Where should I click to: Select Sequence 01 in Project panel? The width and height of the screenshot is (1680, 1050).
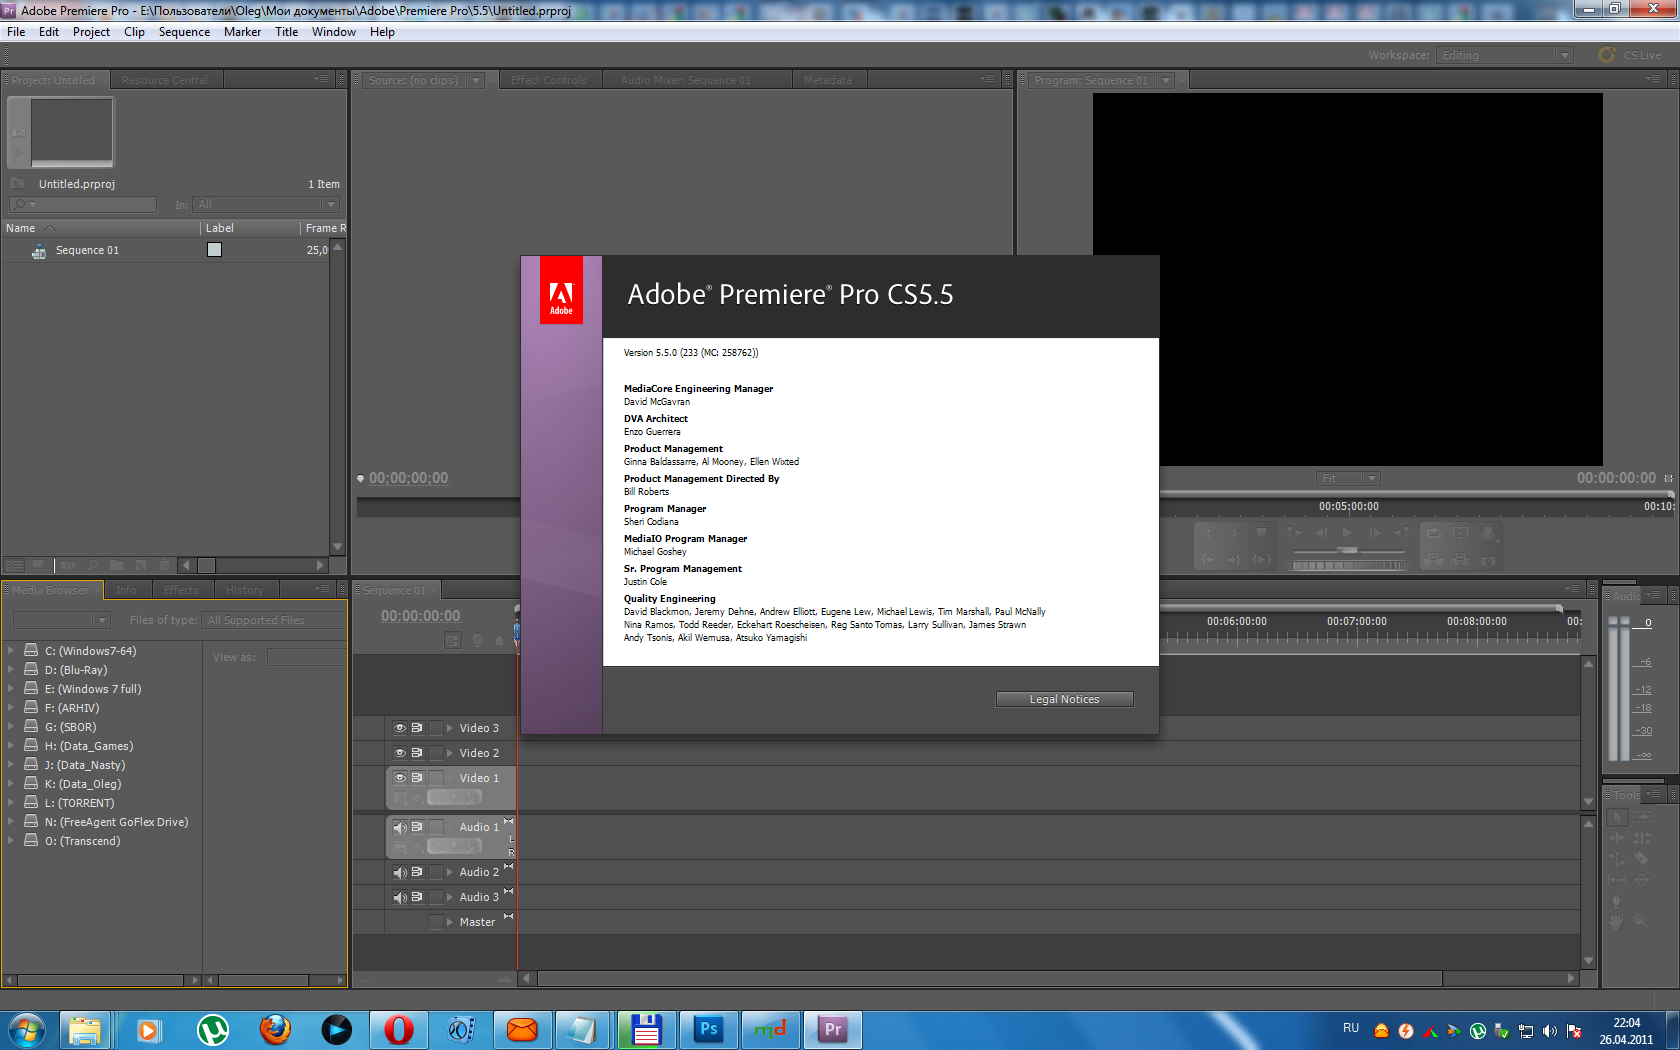tap(87, 250)
